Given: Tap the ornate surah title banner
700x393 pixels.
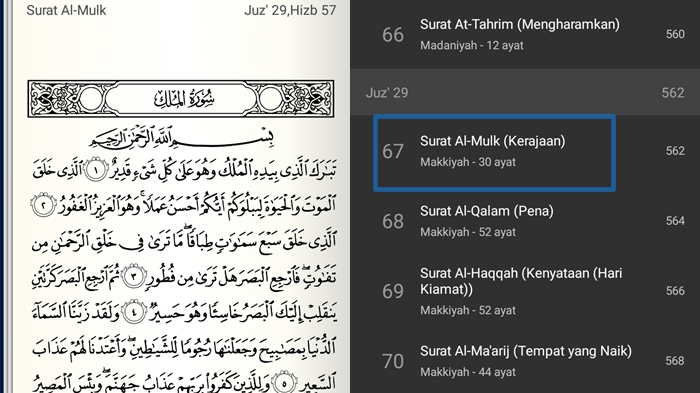Looking at the screenshot, I should tap(181, 99).
